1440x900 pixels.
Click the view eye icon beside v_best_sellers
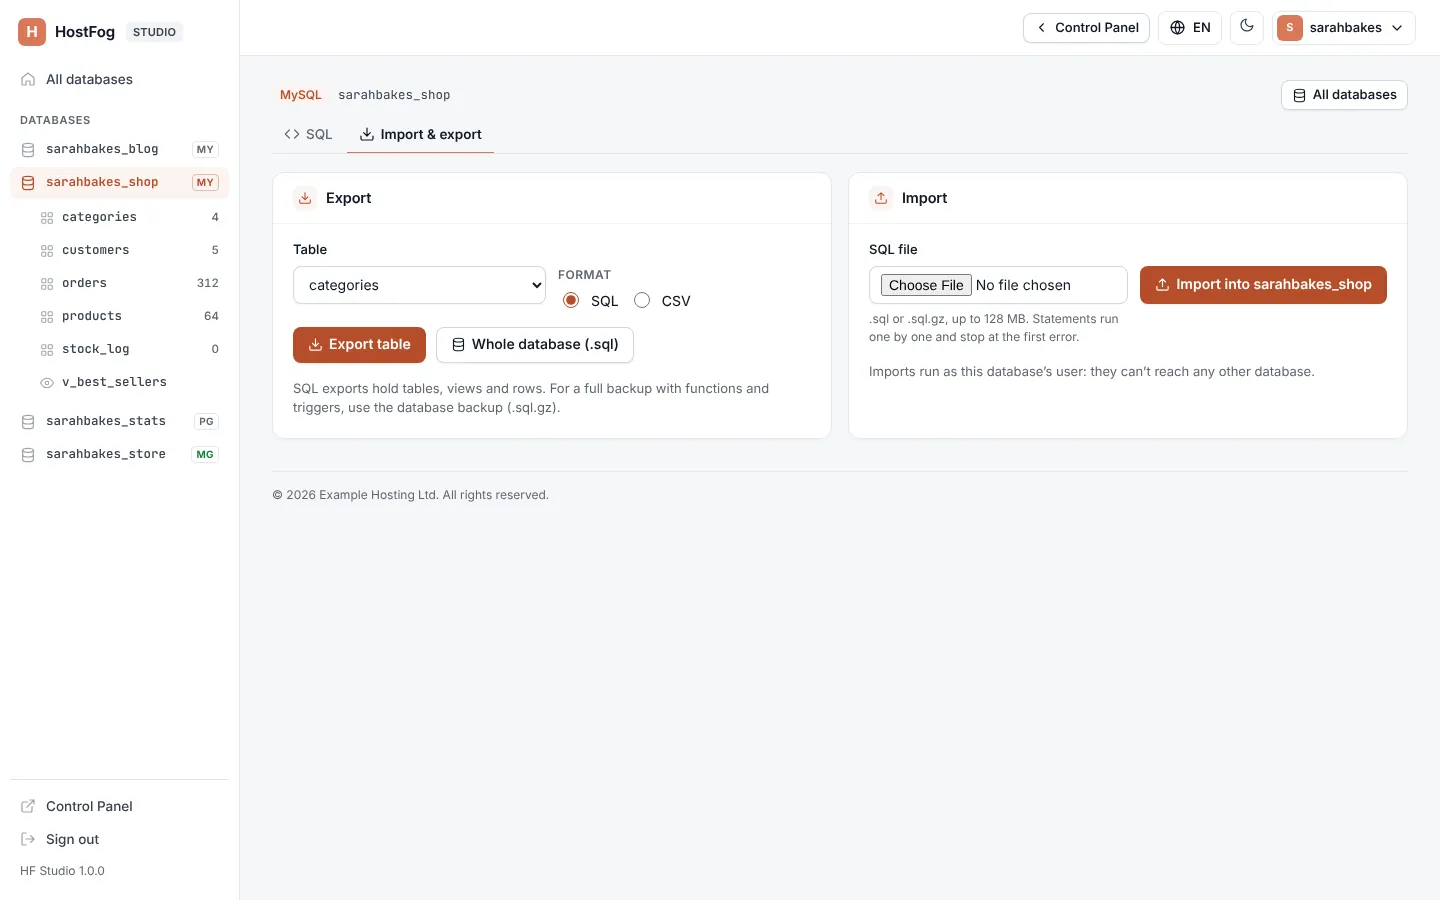(x=47, y=383)
